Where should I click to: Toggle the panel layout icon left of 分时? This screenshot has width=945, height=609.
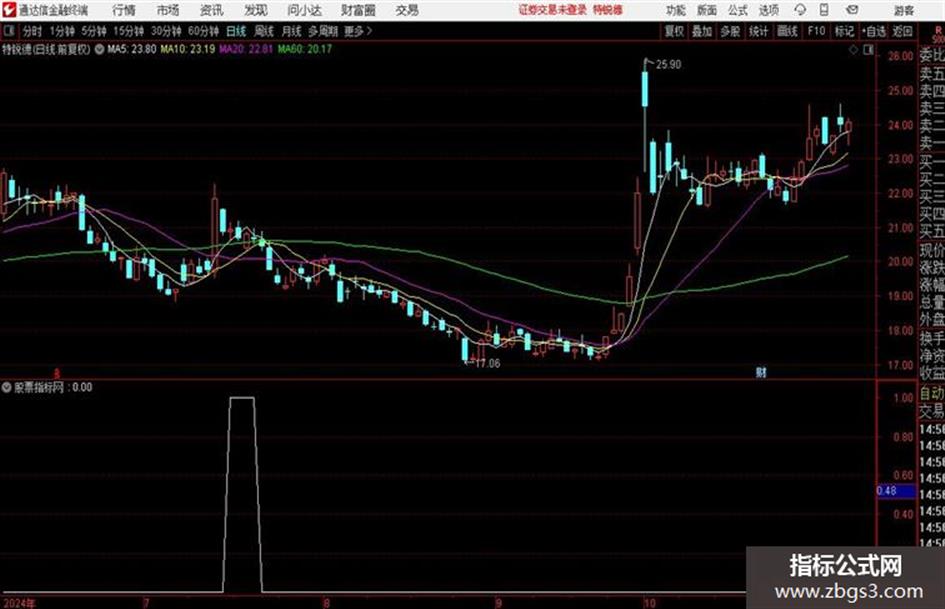[x=8, y=31]
